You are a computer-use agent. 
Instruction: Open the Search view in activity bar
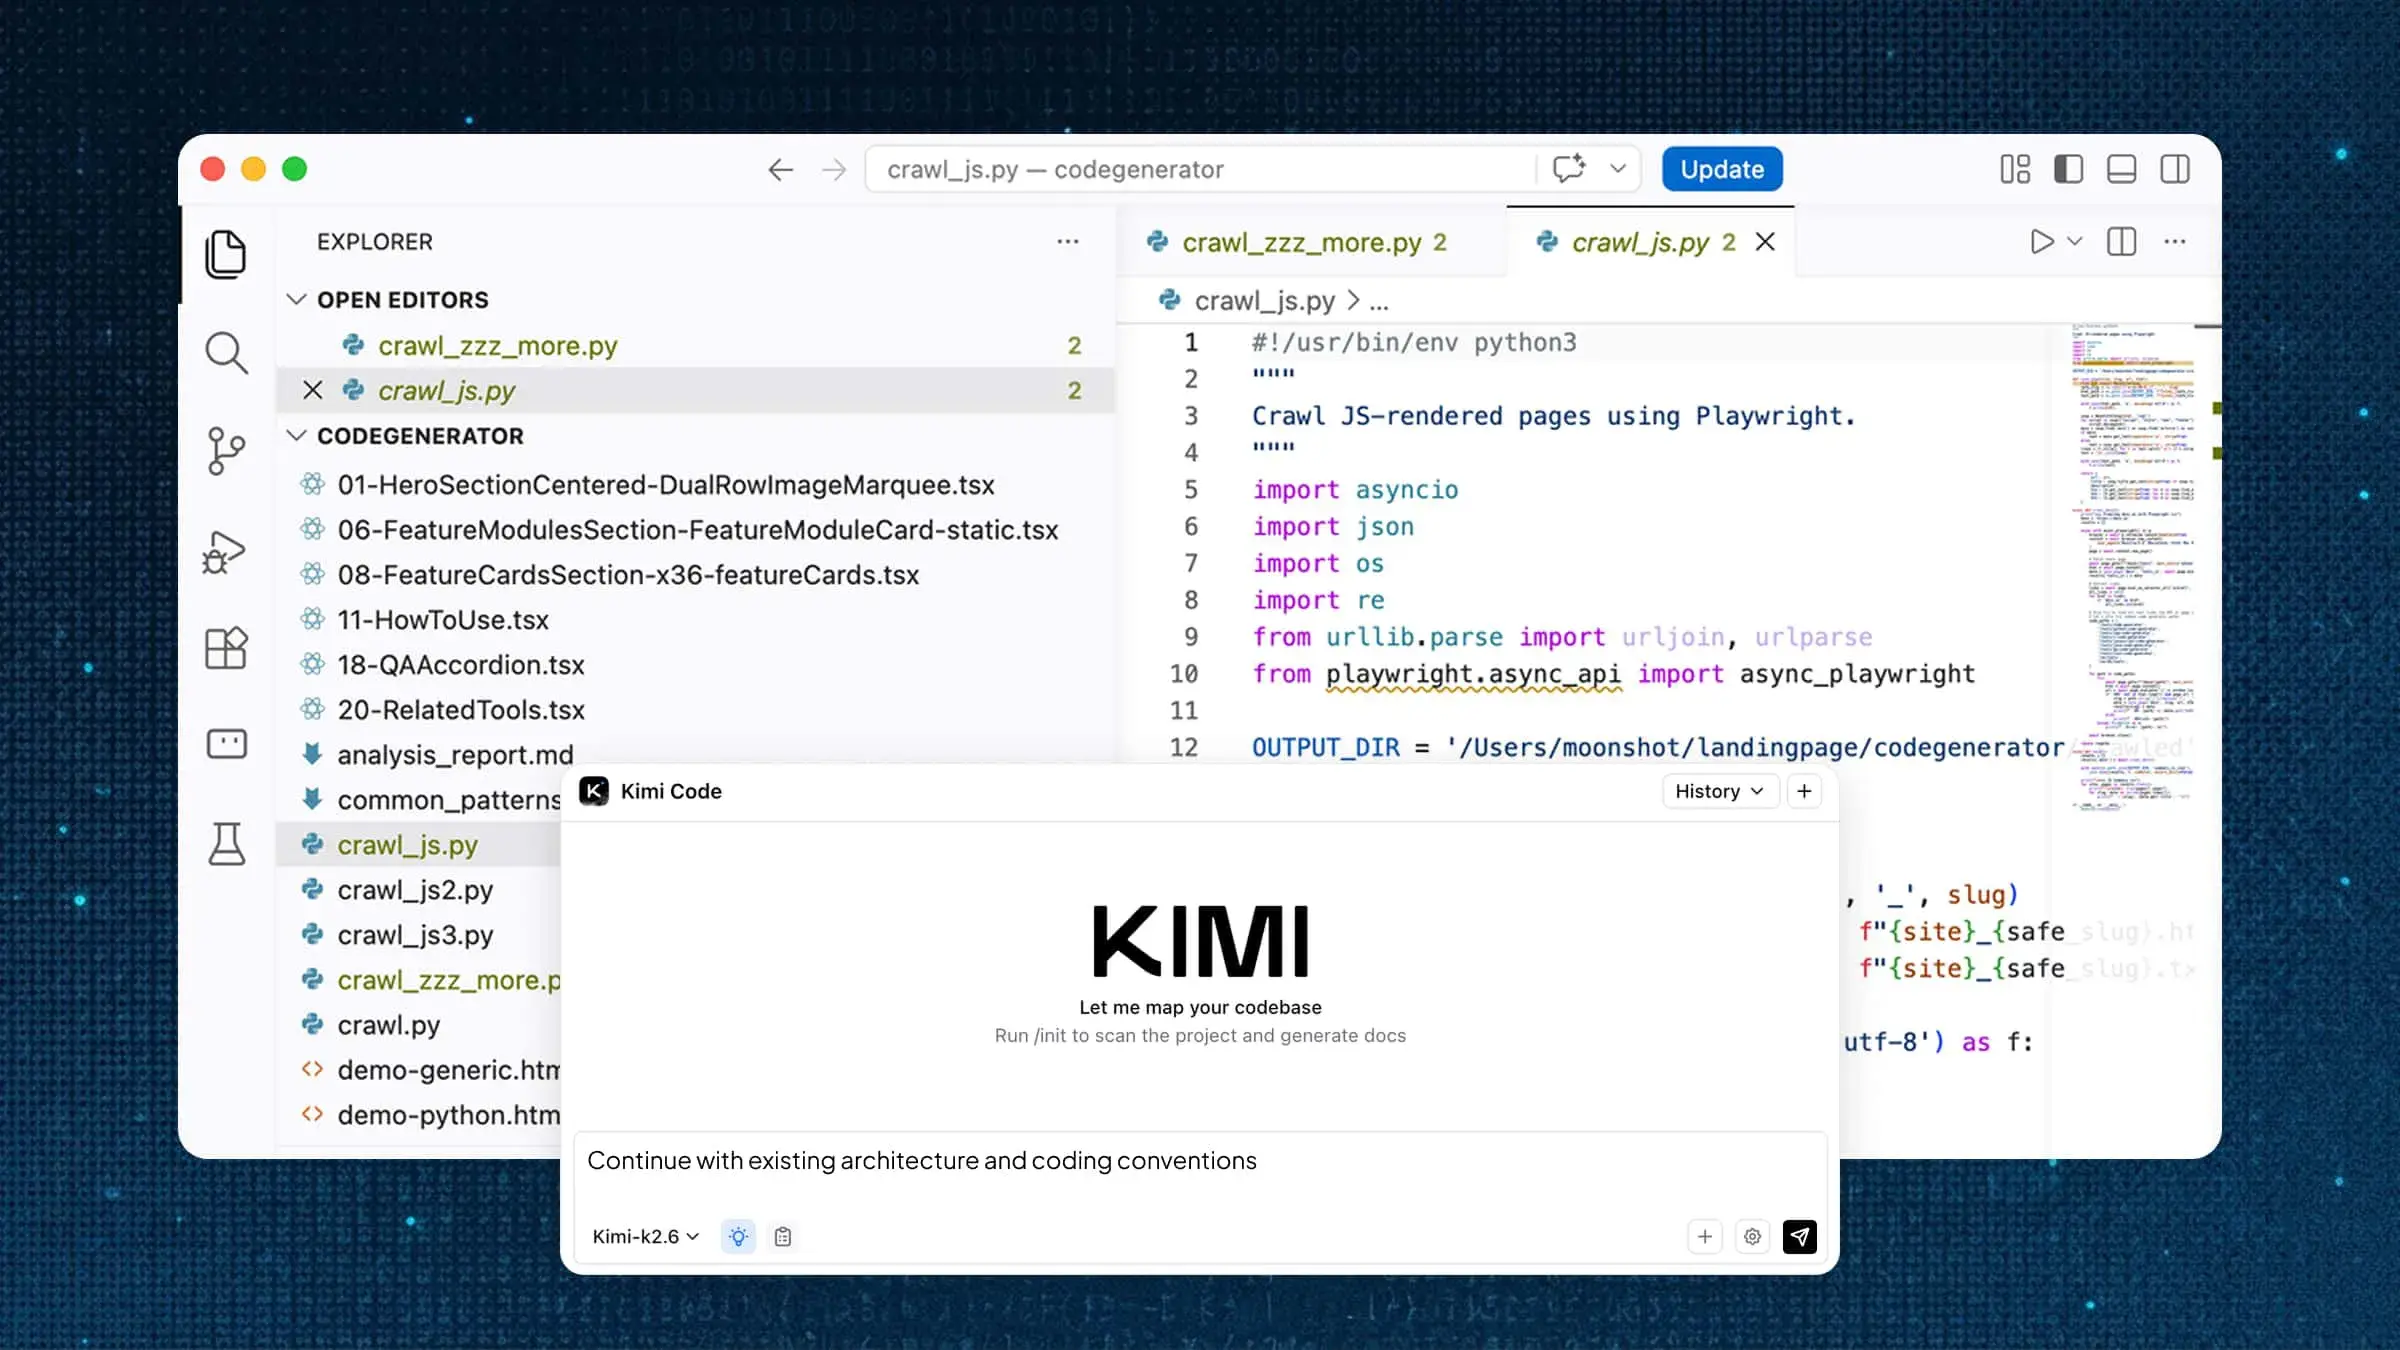click(226, 353)
